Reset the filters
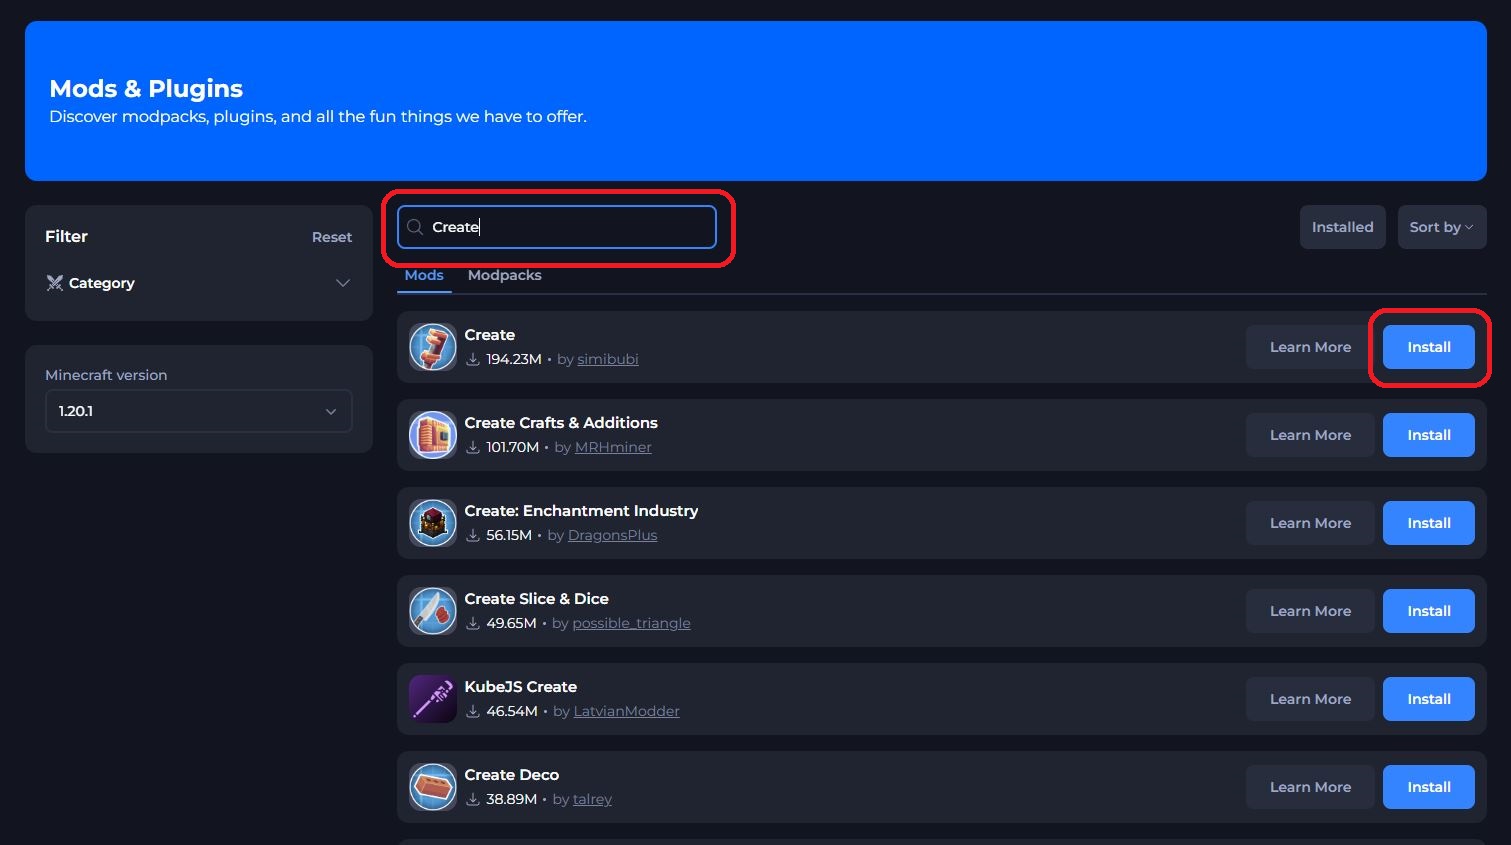 332,237
